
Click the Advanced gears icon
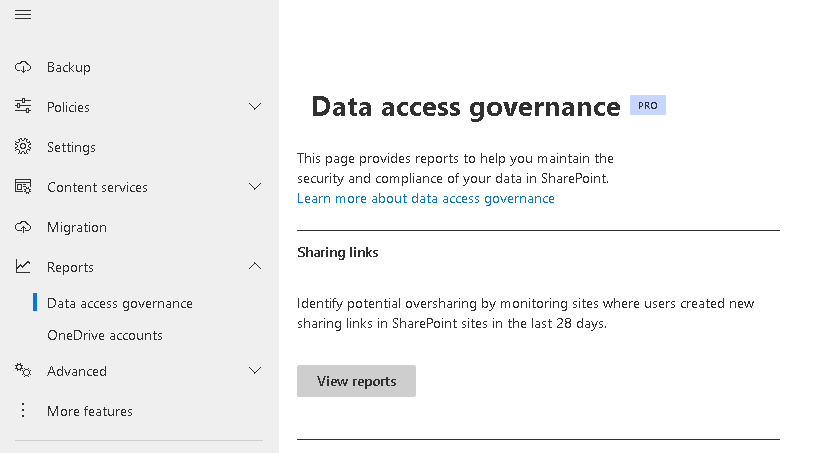click(x=23, y=370)
